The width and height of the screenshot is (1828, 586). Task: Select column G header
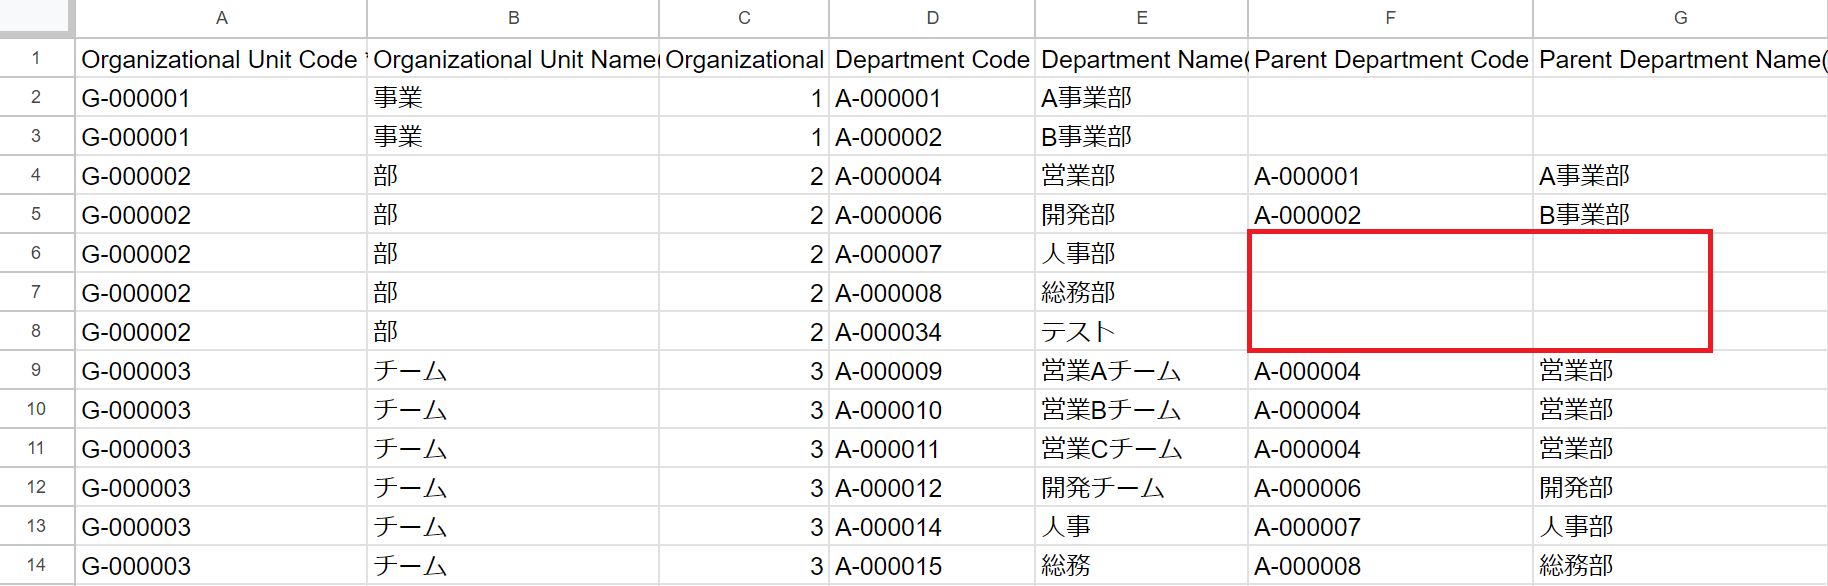click(x=1680, y=18)
